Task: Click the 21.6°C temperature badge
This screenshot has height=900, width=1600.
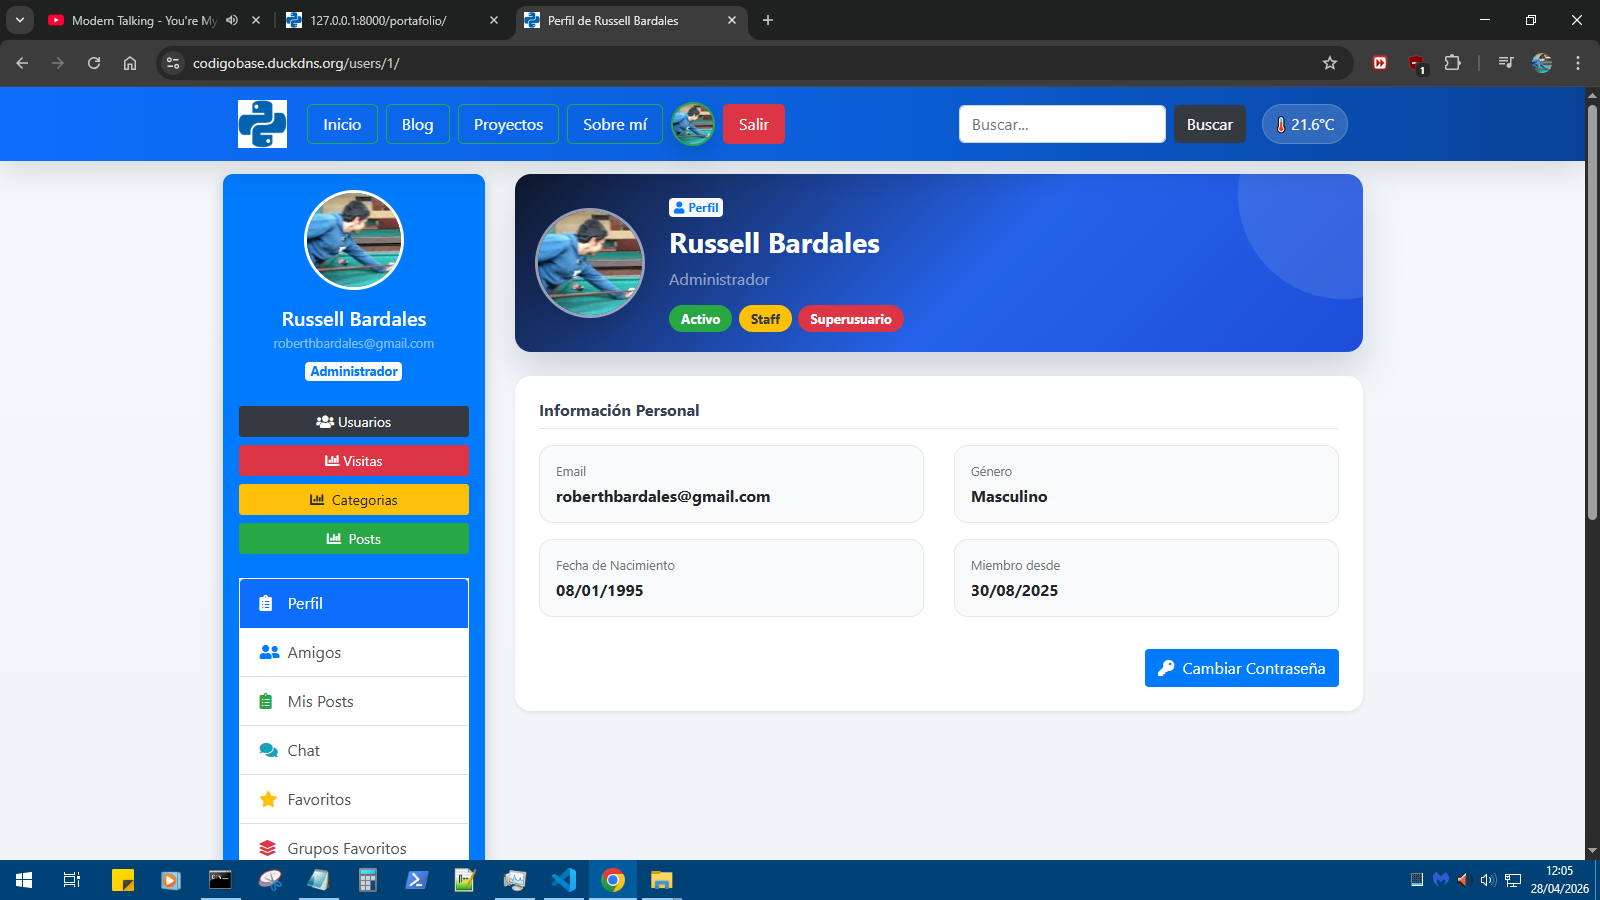Action: click(x=1305, y=124)
